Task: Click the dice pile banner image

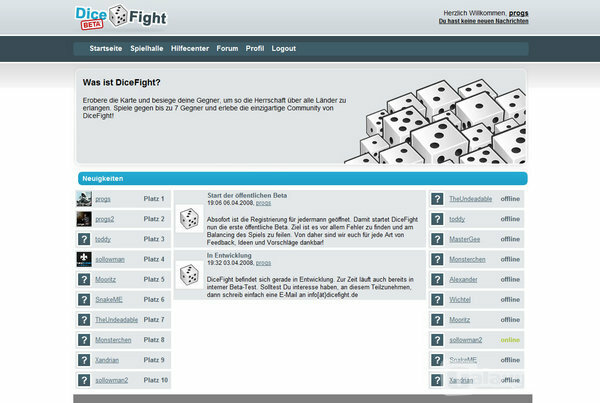Action: coord(435,122)
